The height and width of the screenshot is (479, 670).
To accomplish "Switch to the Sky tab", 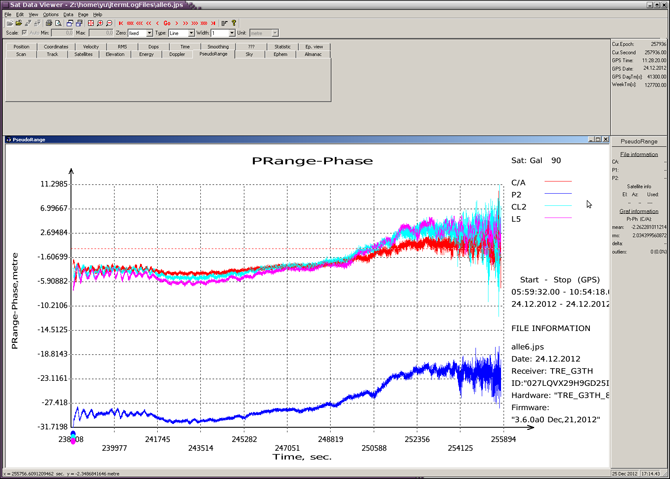I will pyautogui.click(x=249, y=54).
